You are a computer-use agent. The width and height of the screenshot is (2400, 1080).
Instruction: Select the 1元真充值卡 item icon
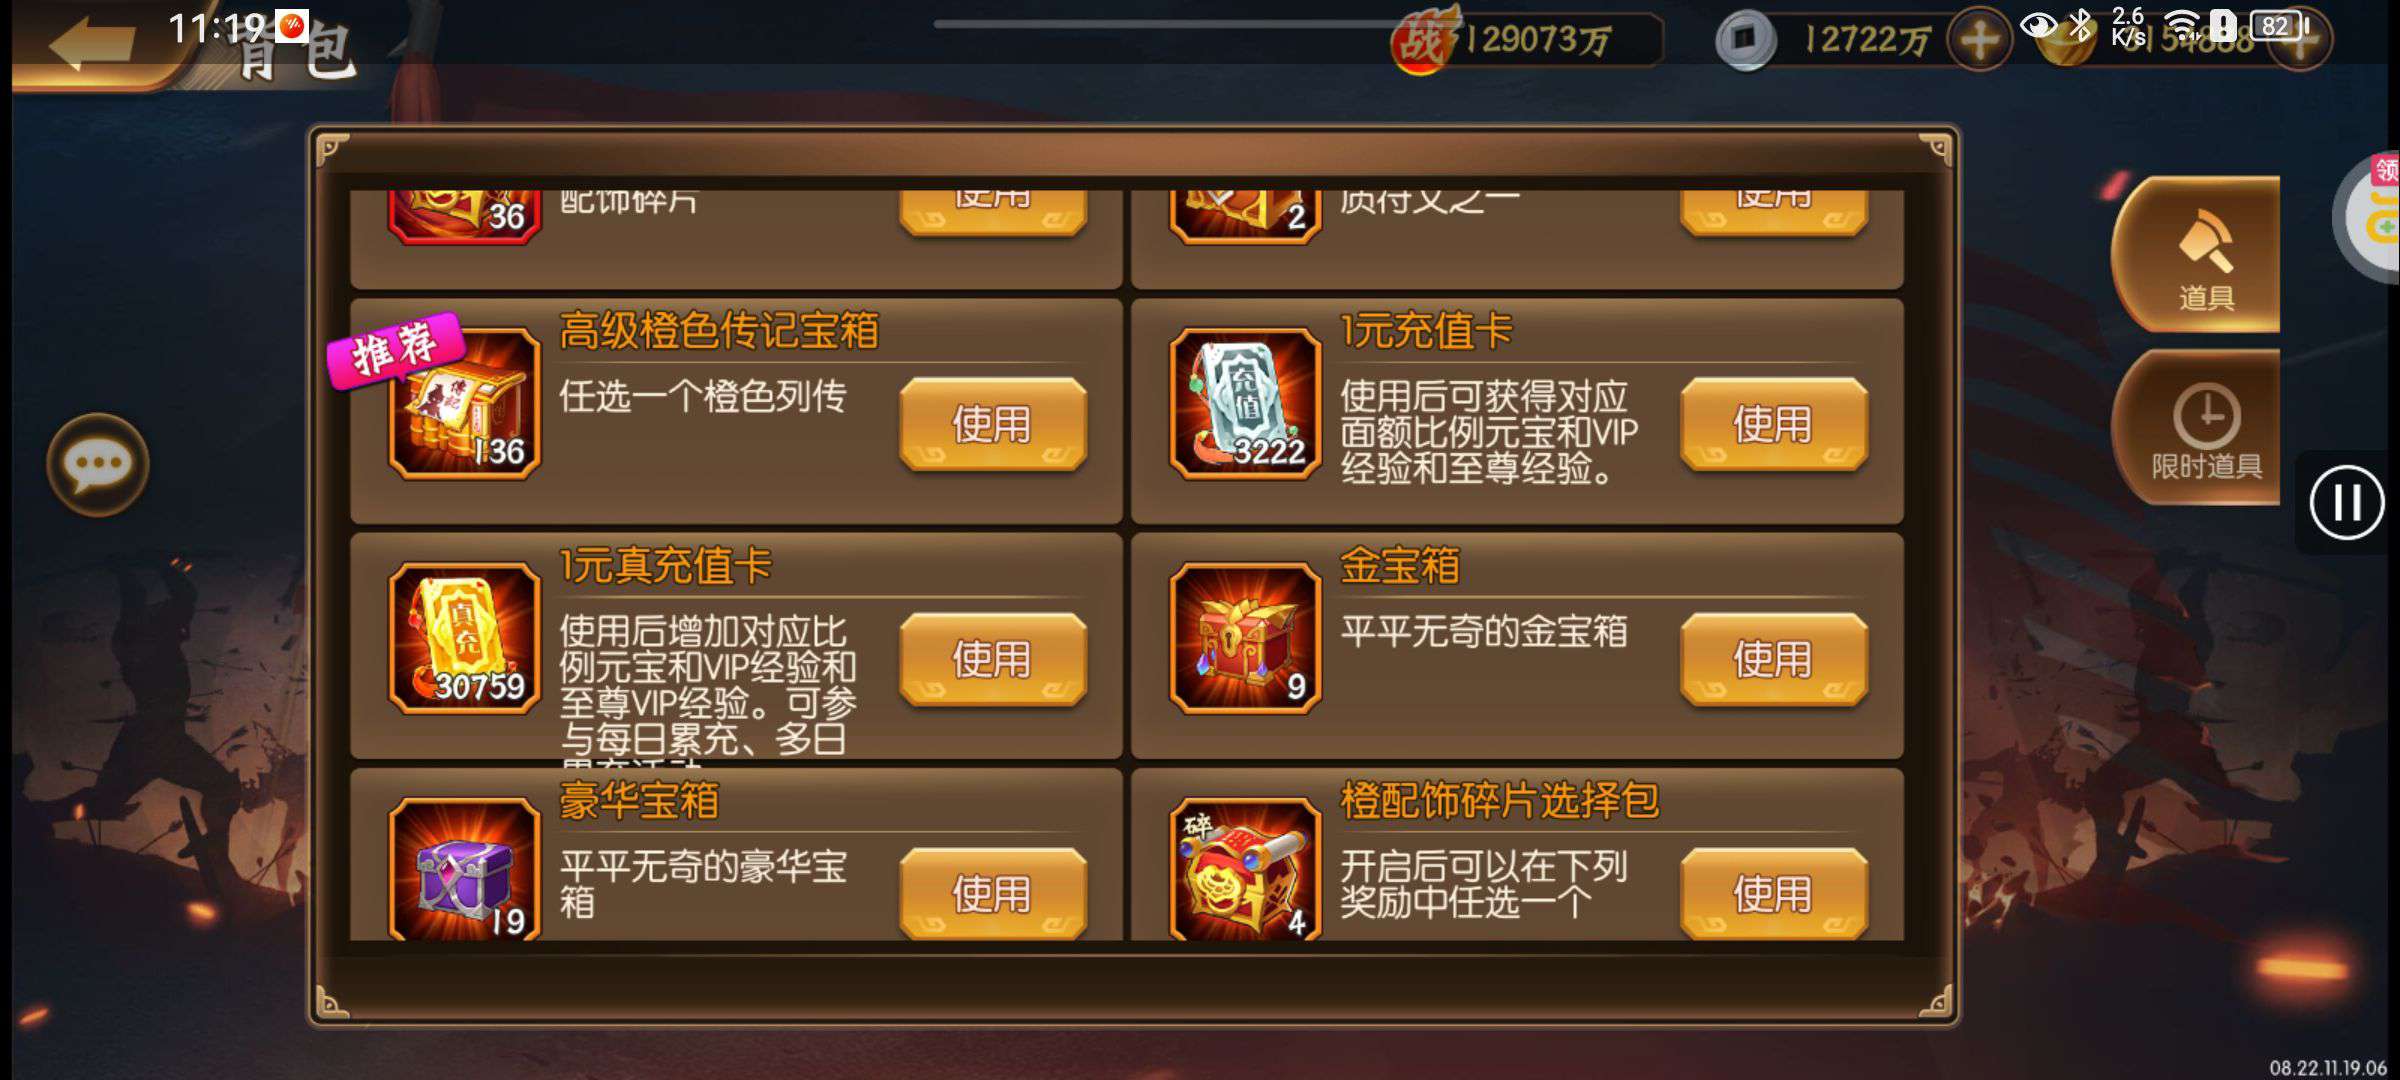pos(464,638)
